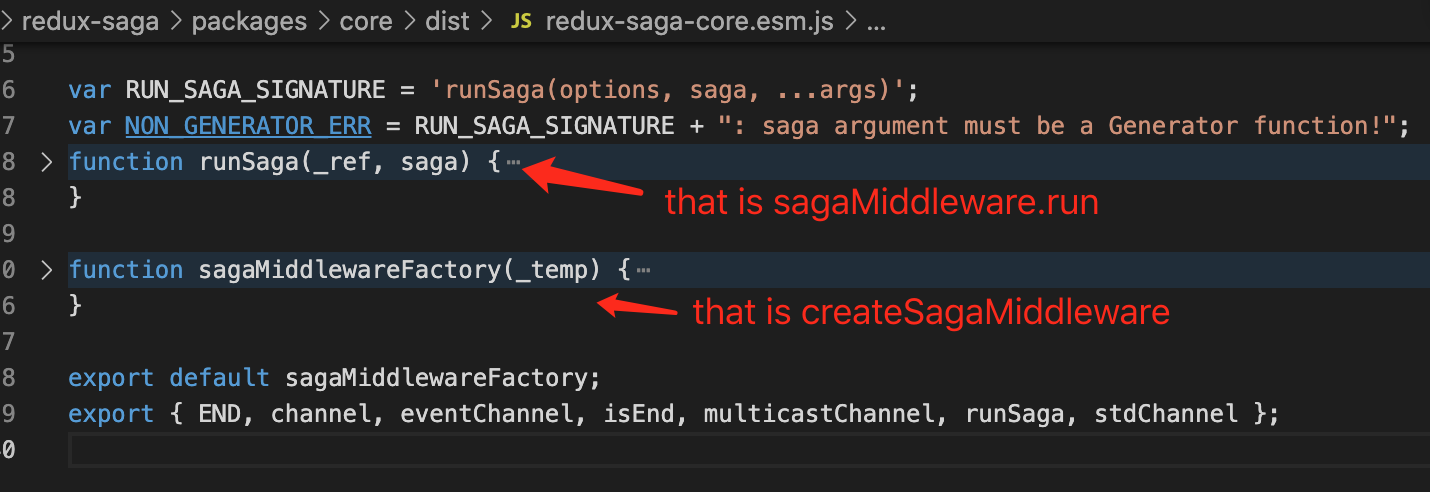
Task: Click the JS file icon in breadcrumb
Action: (x=521, y=21)
